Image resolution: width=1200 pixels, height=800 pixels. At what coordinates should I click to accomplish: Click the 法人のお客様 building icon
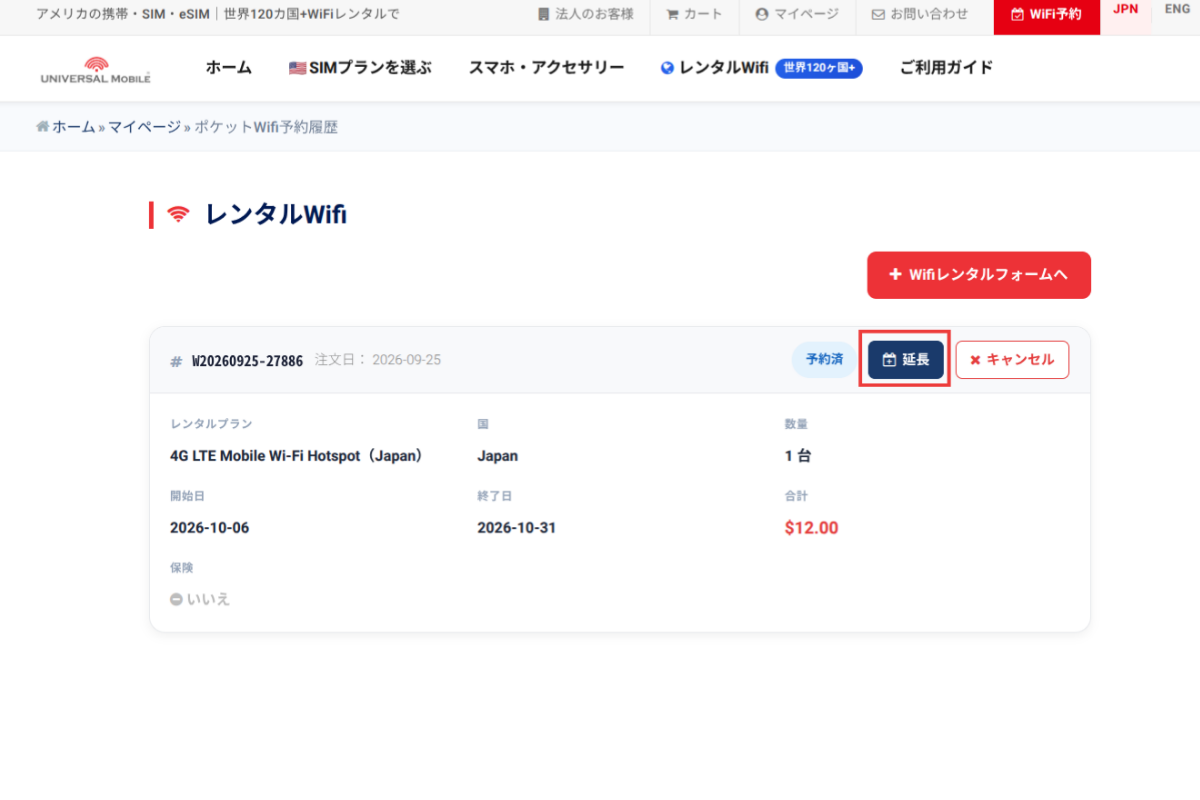543,15
